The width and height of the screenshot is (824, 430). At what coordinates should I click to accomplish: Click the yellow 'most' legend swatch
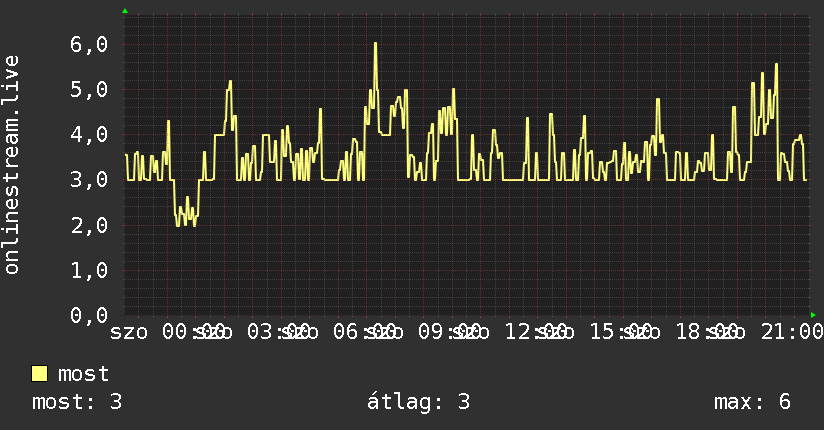point(39,374)
